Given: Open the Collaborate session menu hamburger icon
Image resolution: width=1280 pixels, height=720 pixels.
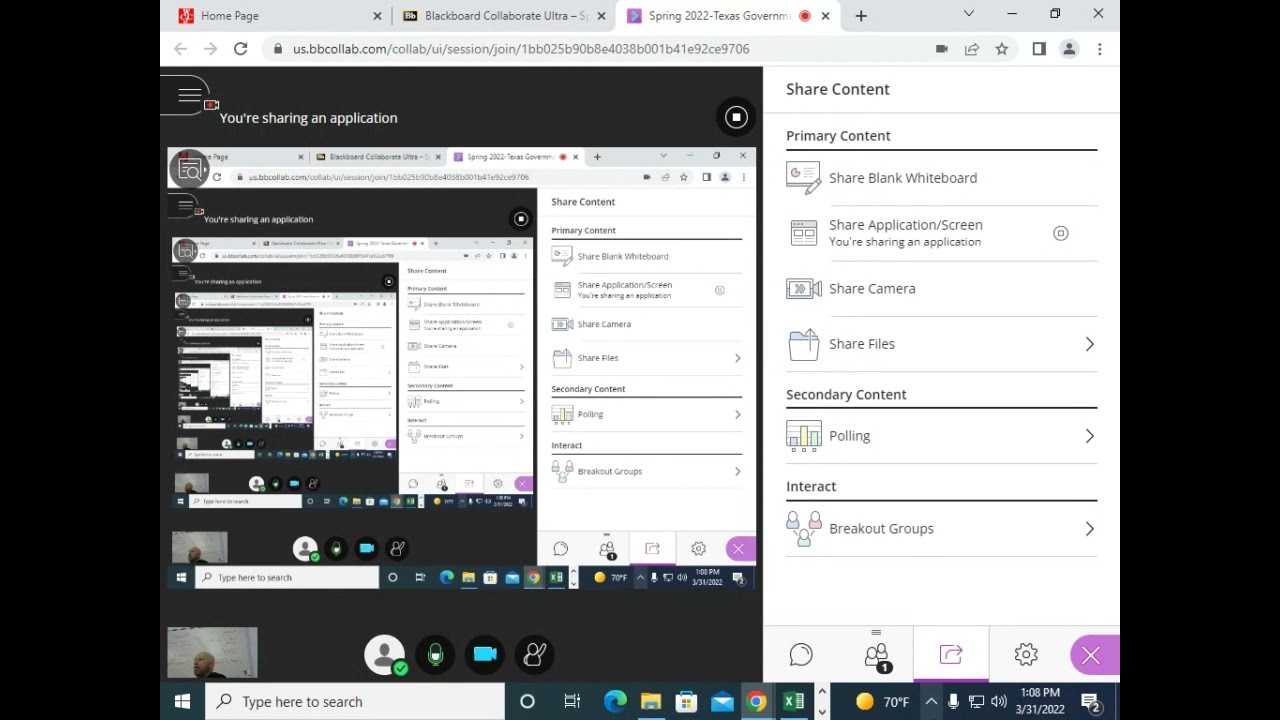Looking at the screenshot, I should (189, 96).
